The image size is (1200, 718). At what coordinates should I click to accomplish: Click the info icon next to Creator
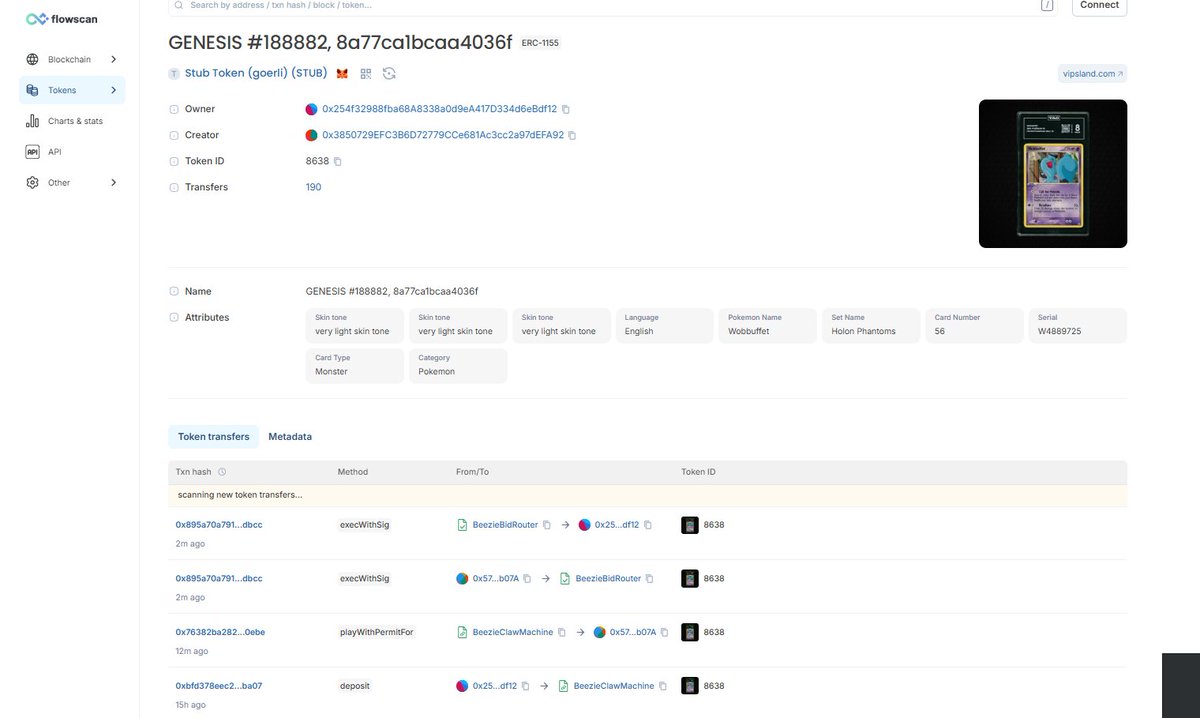174,135
